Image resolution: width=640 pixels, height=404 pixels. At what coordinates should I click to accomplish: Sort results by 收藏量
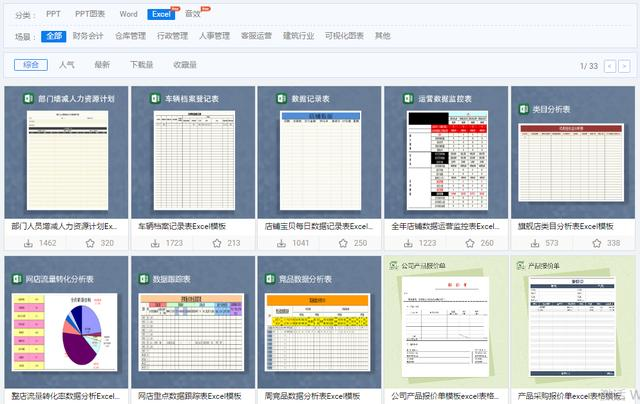coord(185,65)
